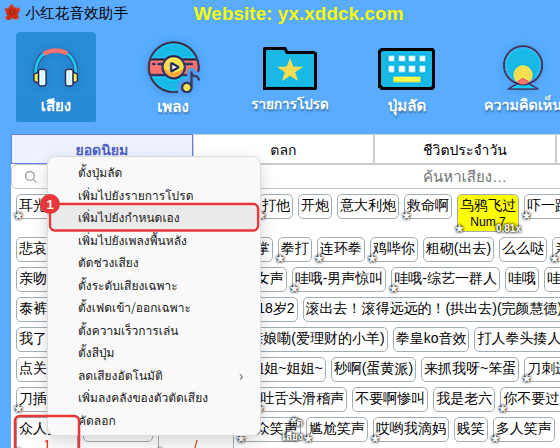
Task: Switch to the ตลก tab
Action: coord(284,150)
